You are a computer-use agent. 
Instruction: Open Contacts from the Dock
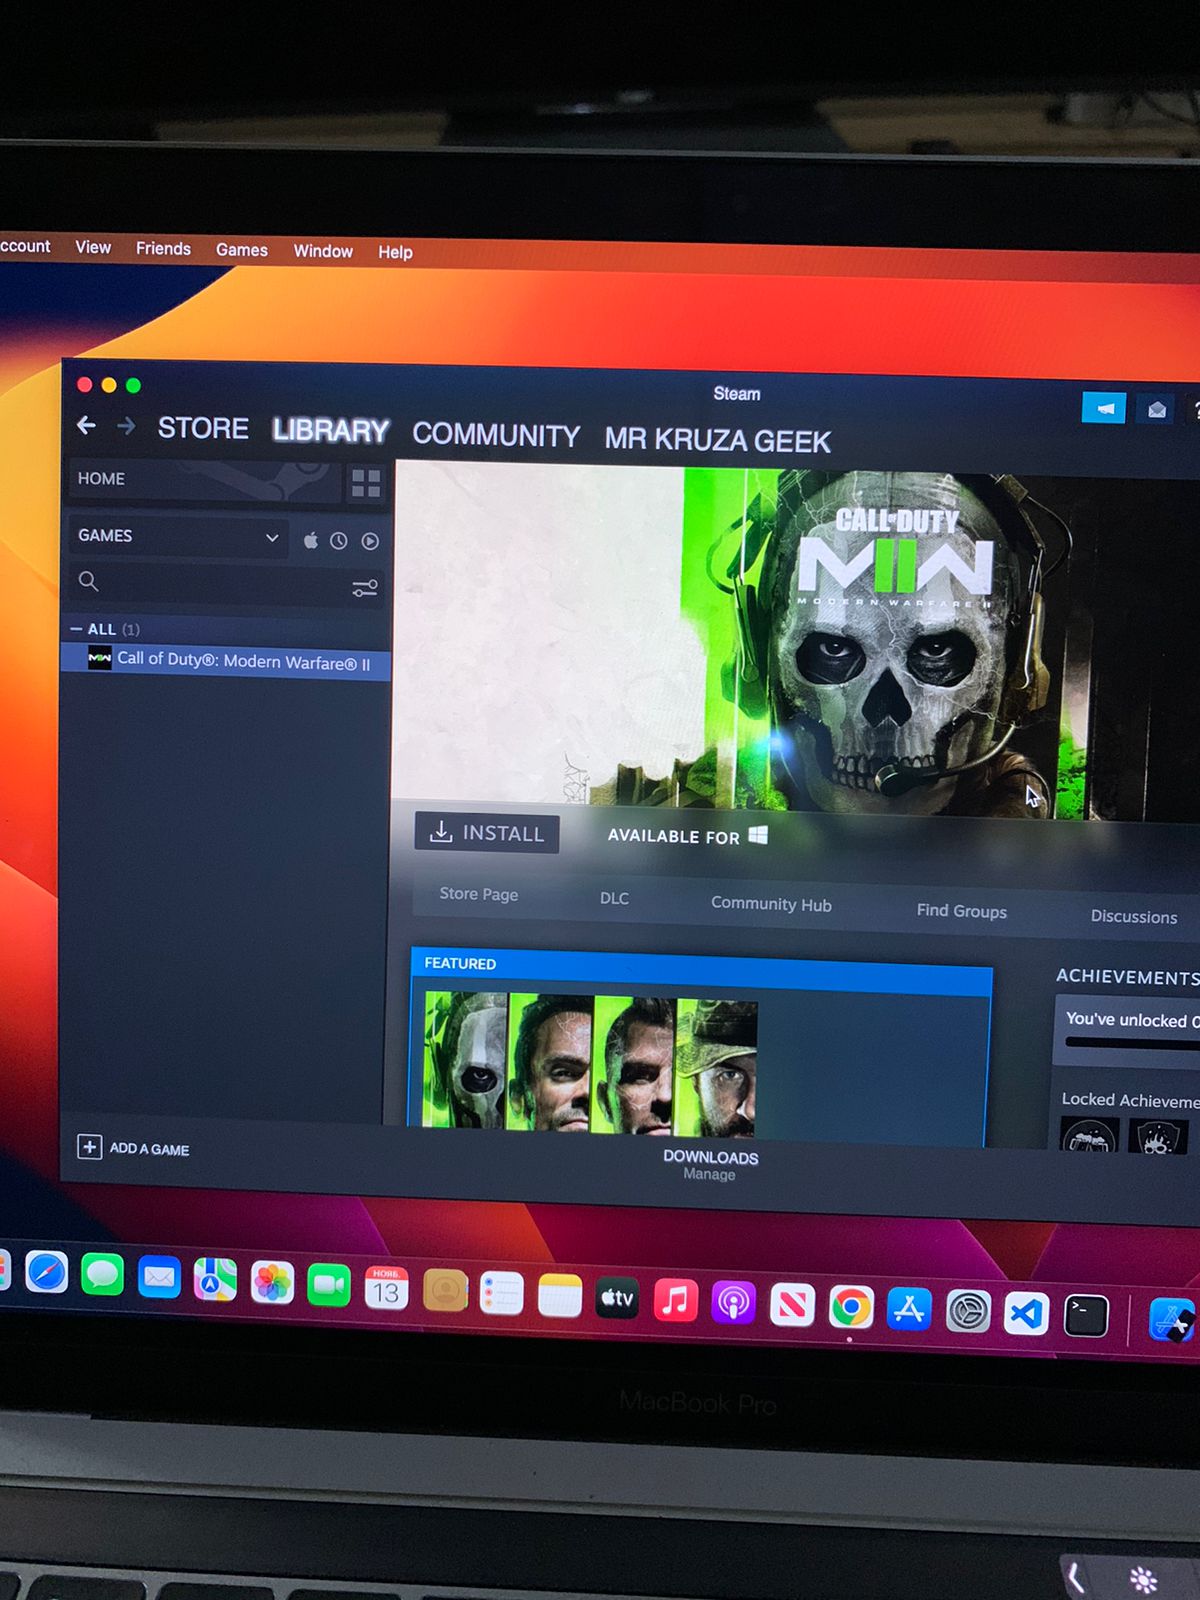tap(445, 1291)
